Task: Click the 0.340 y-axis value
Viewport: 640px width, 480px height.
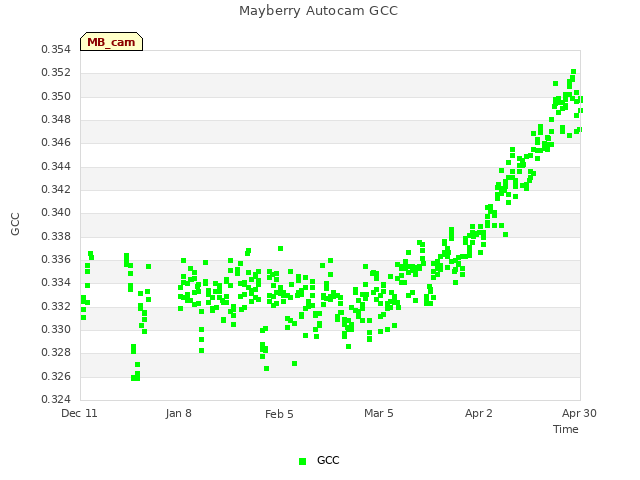Action: click(56, 213)
